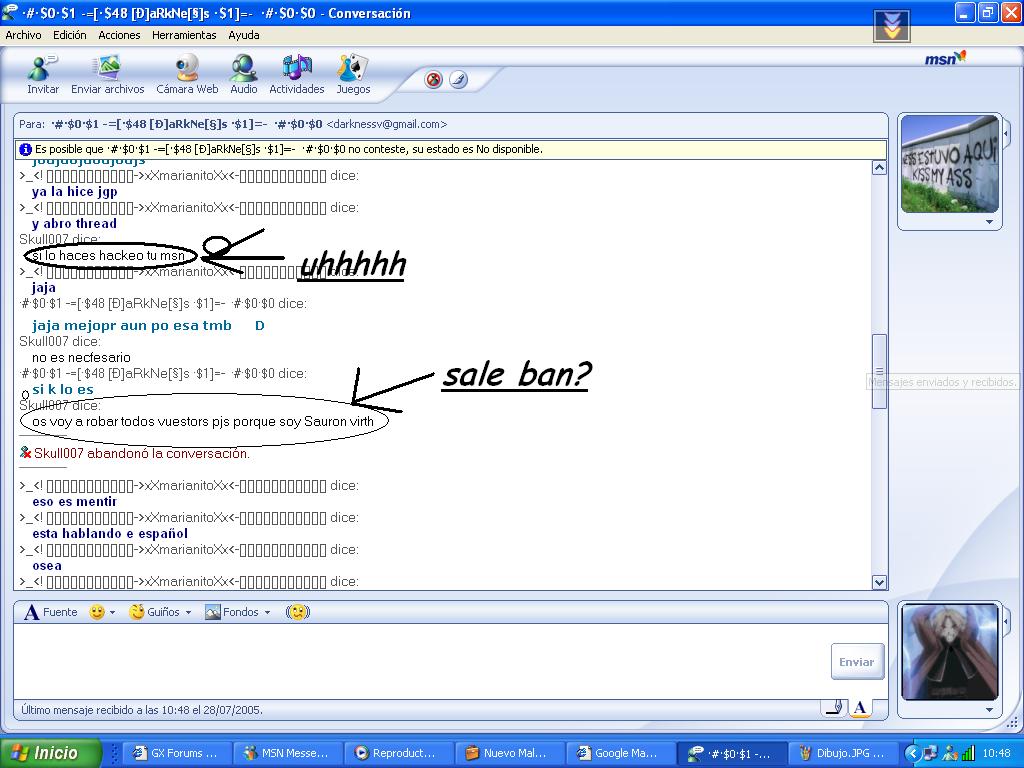
Task: Open the Ayuda menu
Action: pyautogui.click(x=244, y=35)
